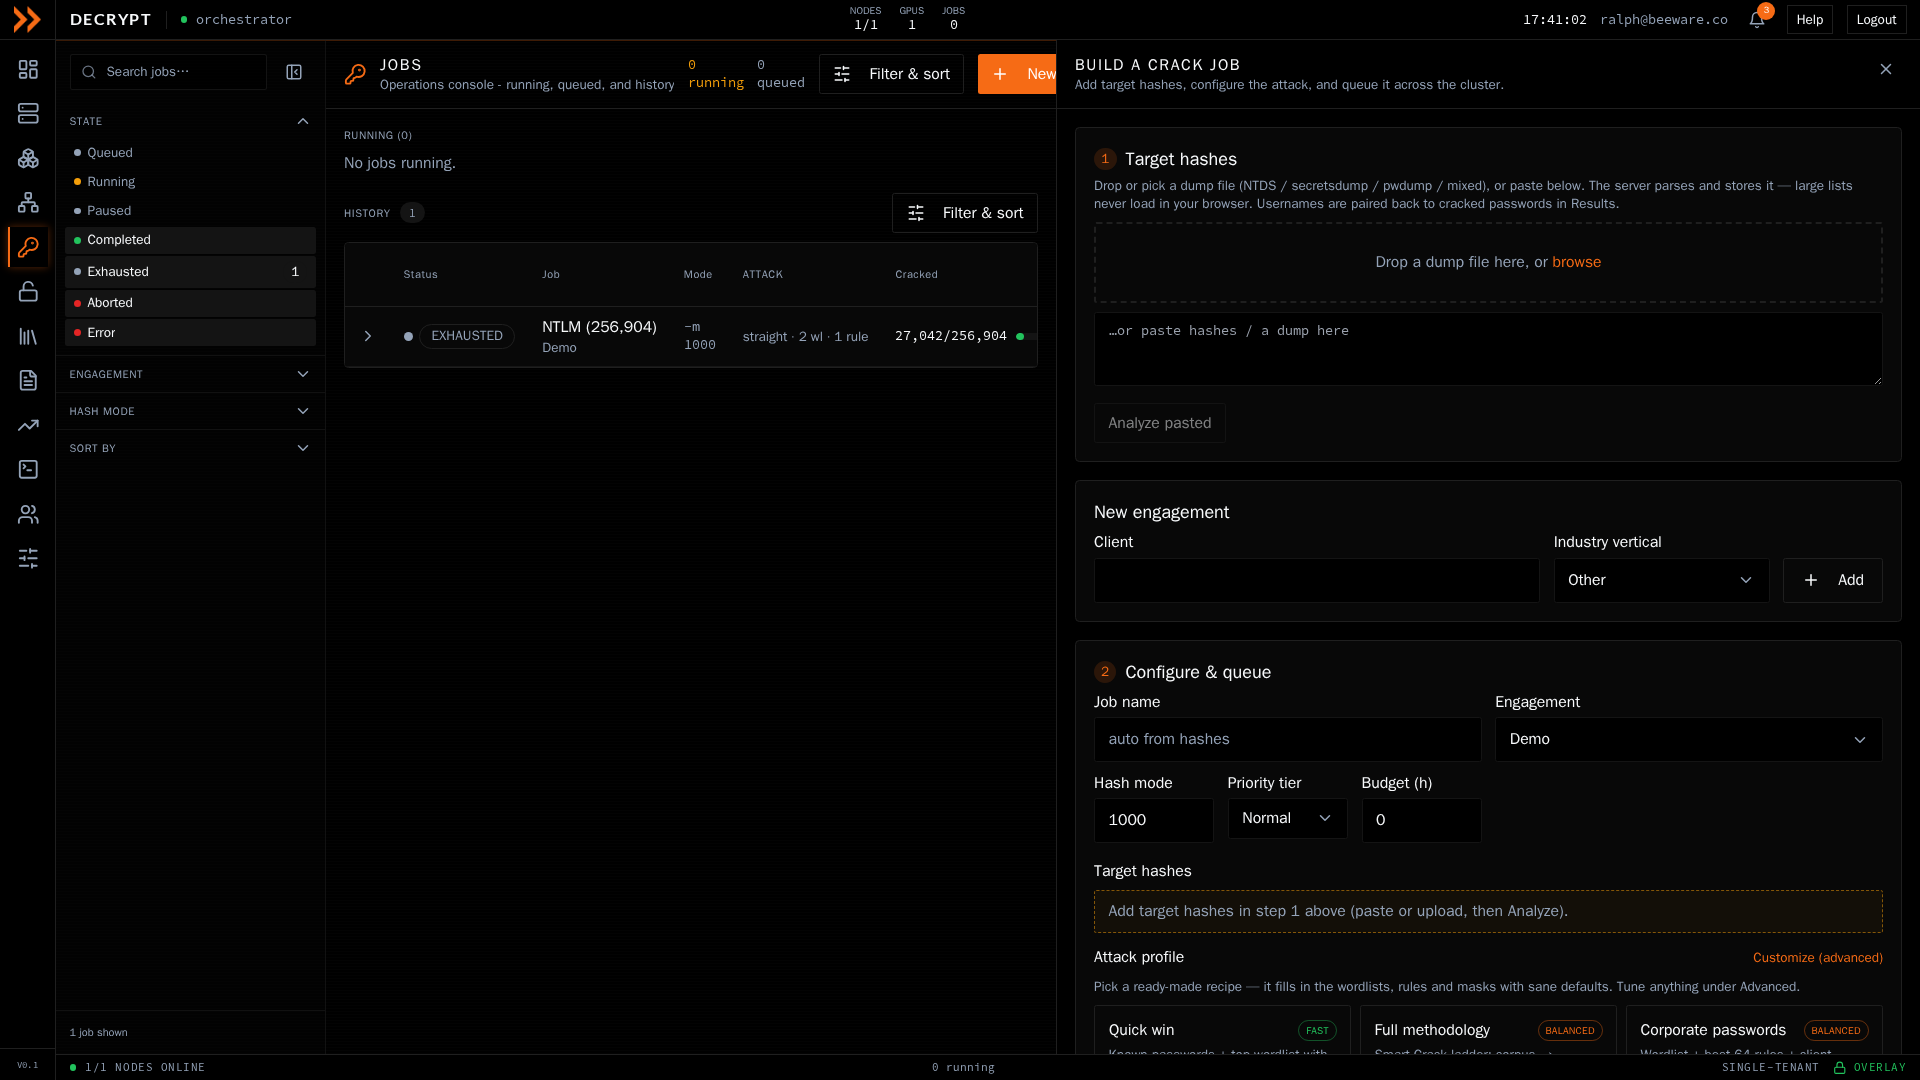The width and height of the screenshot is (1920, 1080).
Task: Select the Corporate passwords attack profile
Action: click(x=1754, y=1030)
